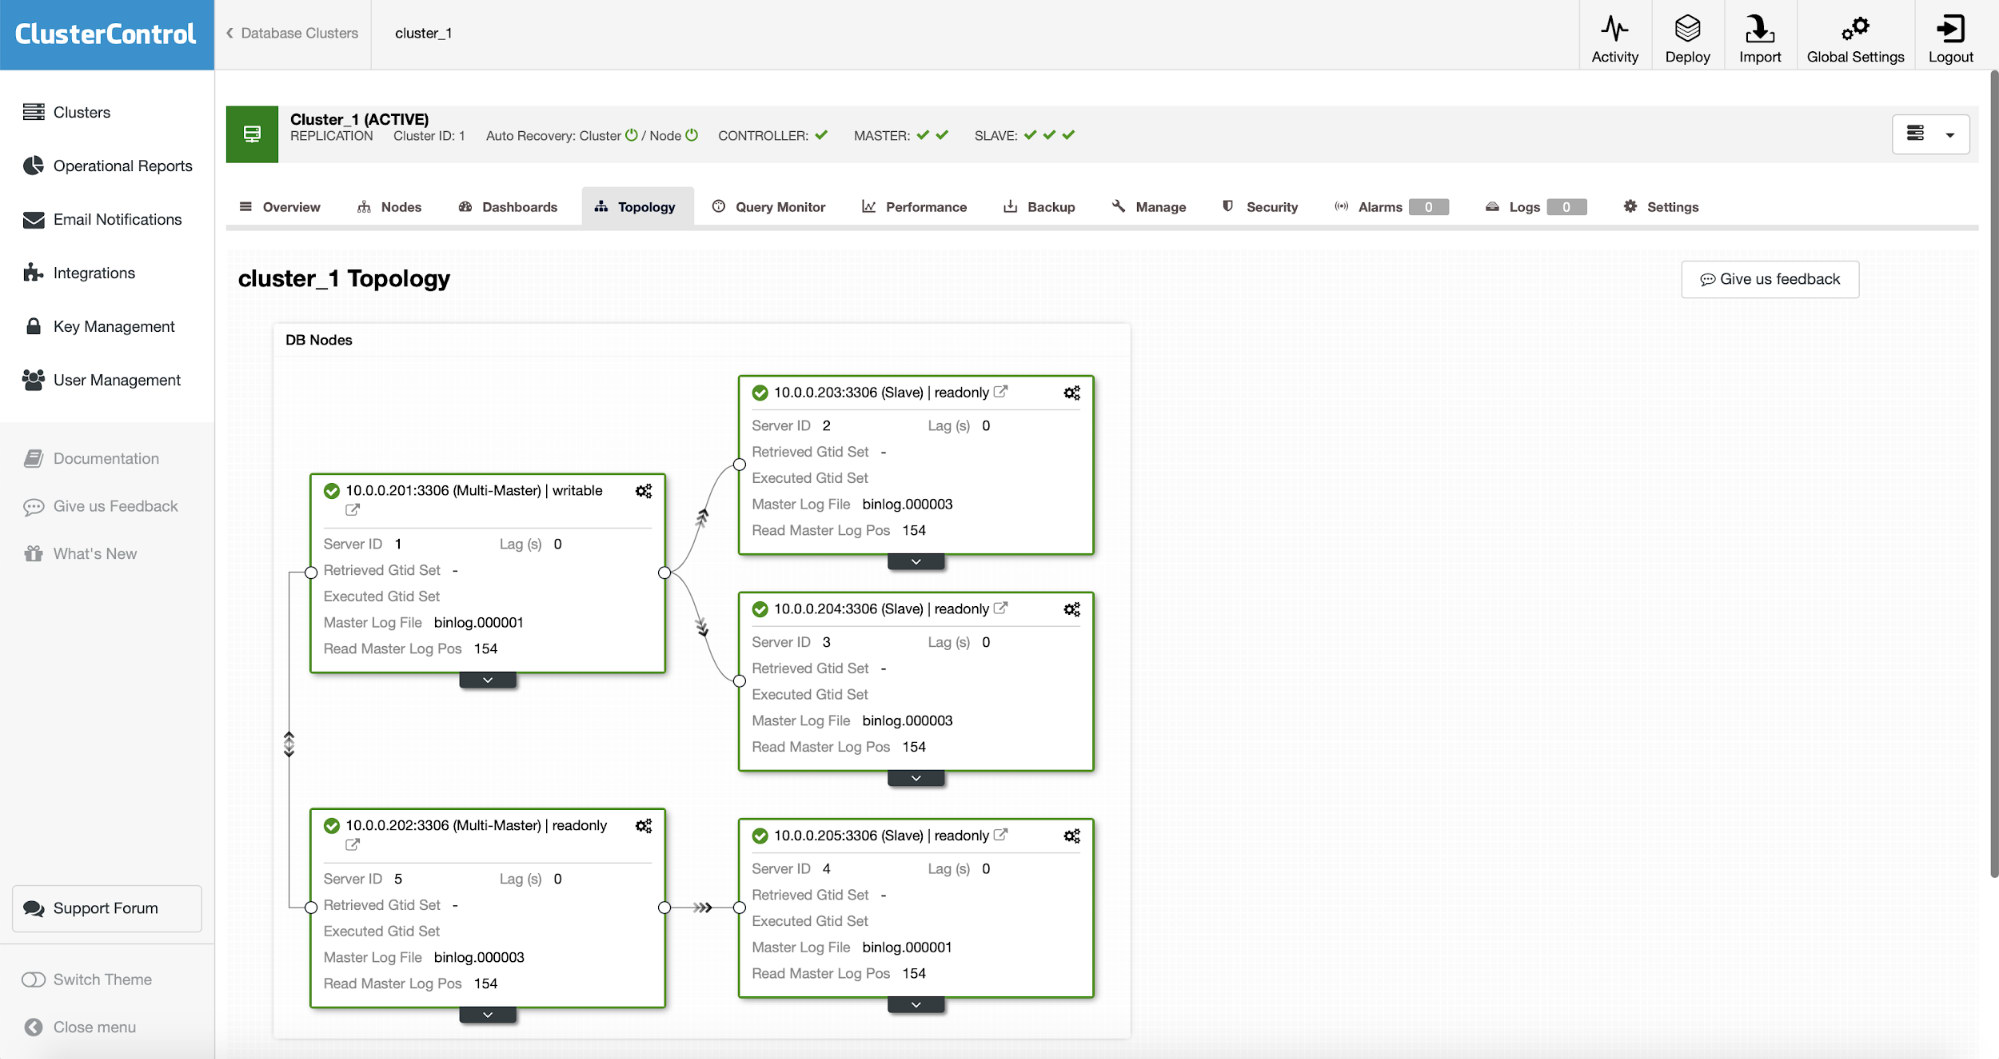Open the Backup tab
The image size is (1999, 1059).
[1039, 207]
